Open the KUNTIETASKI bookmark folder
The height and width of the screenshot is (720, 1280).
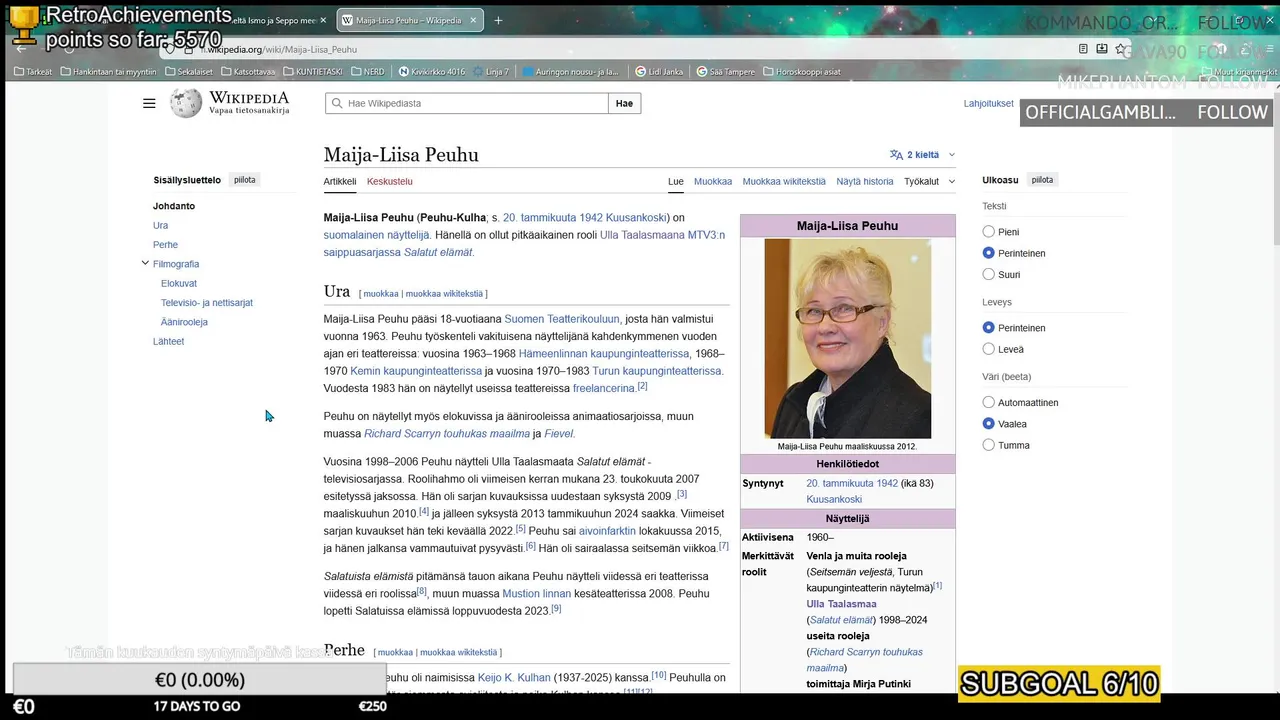[313, 71]
